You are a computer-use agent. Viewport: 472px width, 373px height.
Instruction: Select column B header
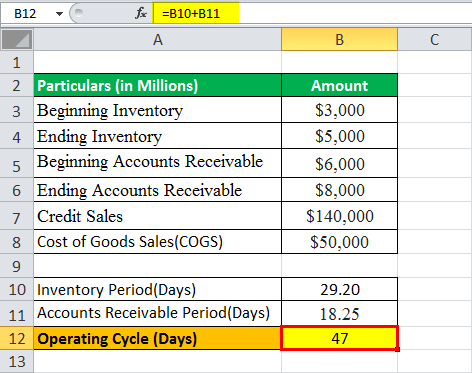click(339, 40)
